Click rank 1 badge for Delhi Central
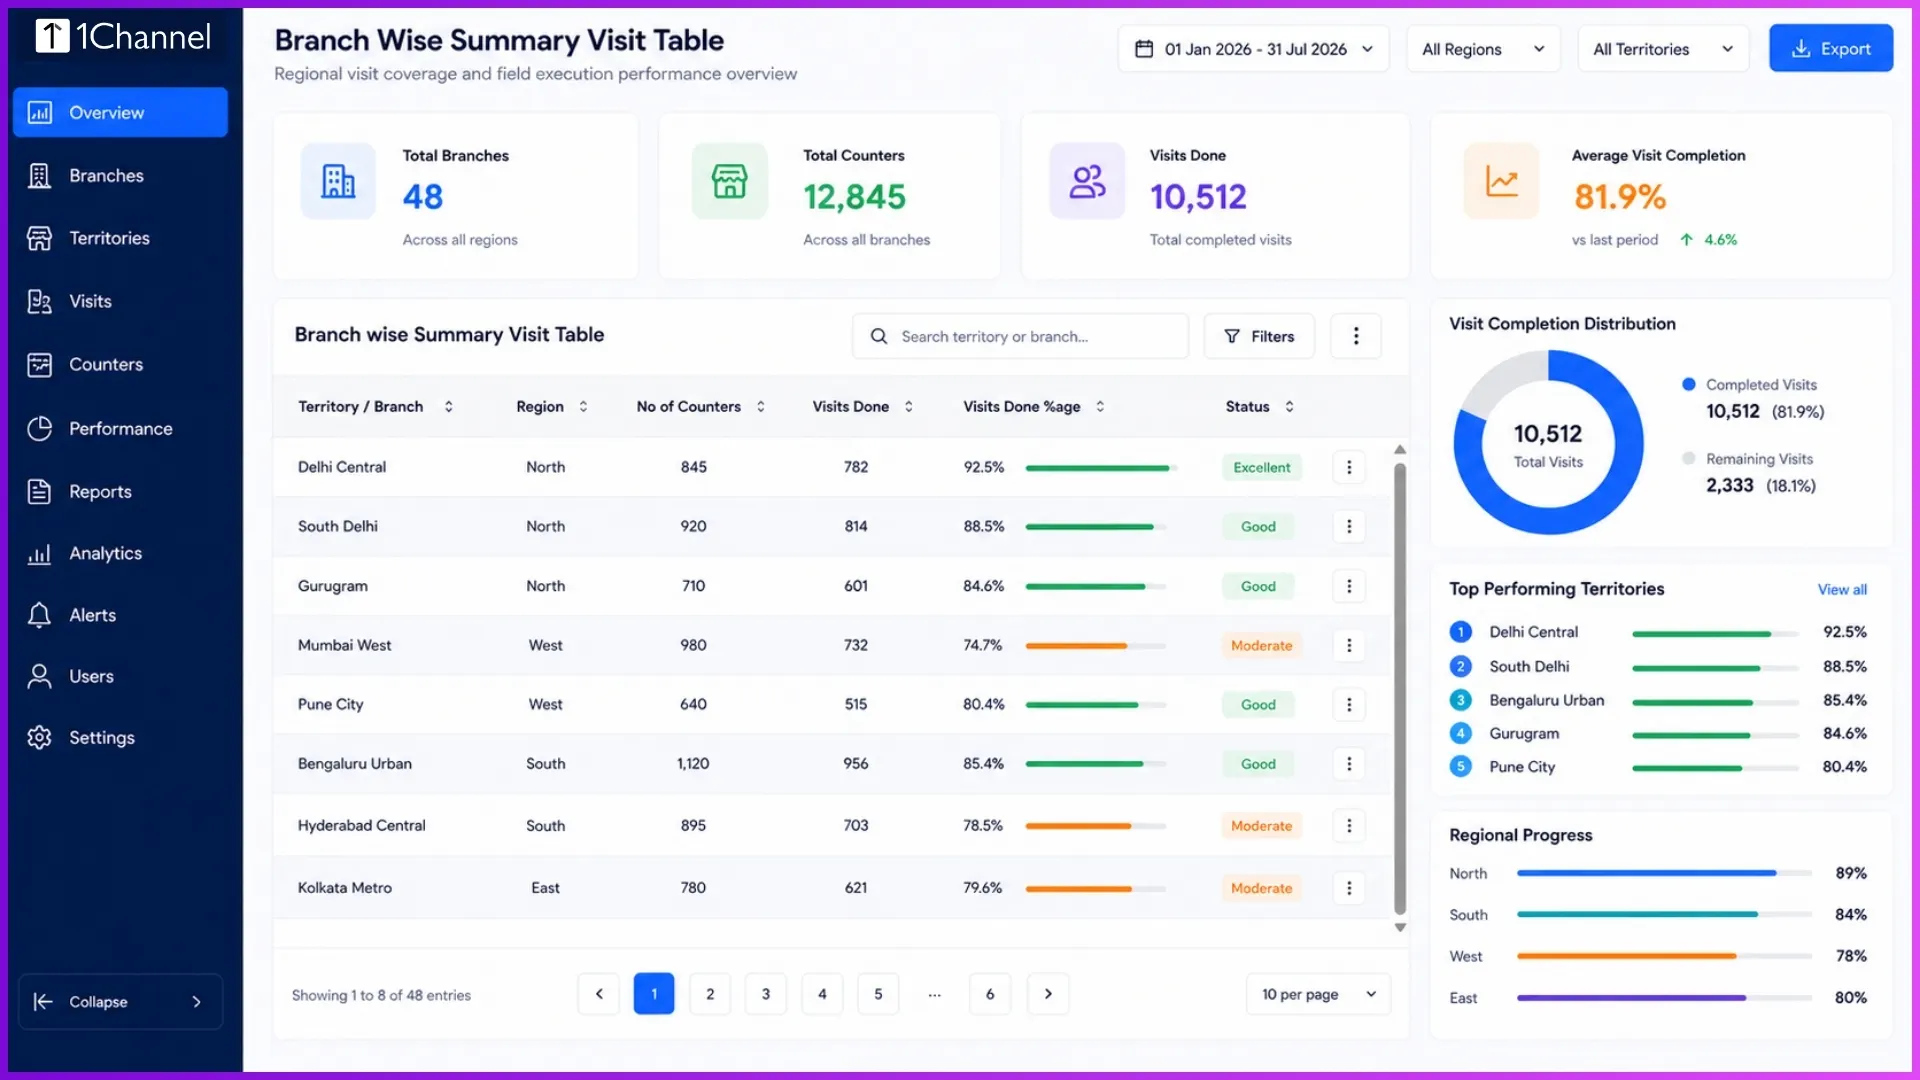Image resolution: width=1920 pixels, height=1080 pixels. point(1460,632)
